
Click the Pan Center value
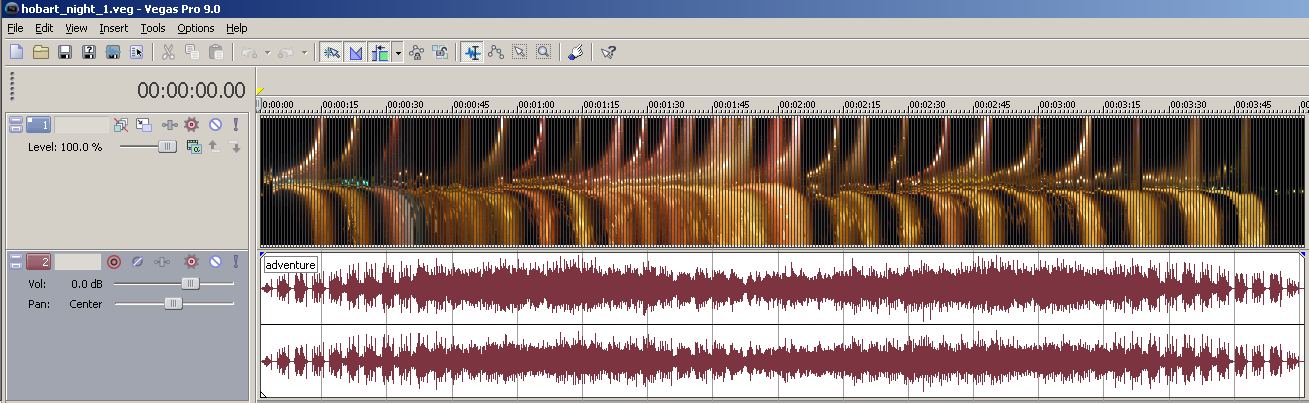(86, 304)
